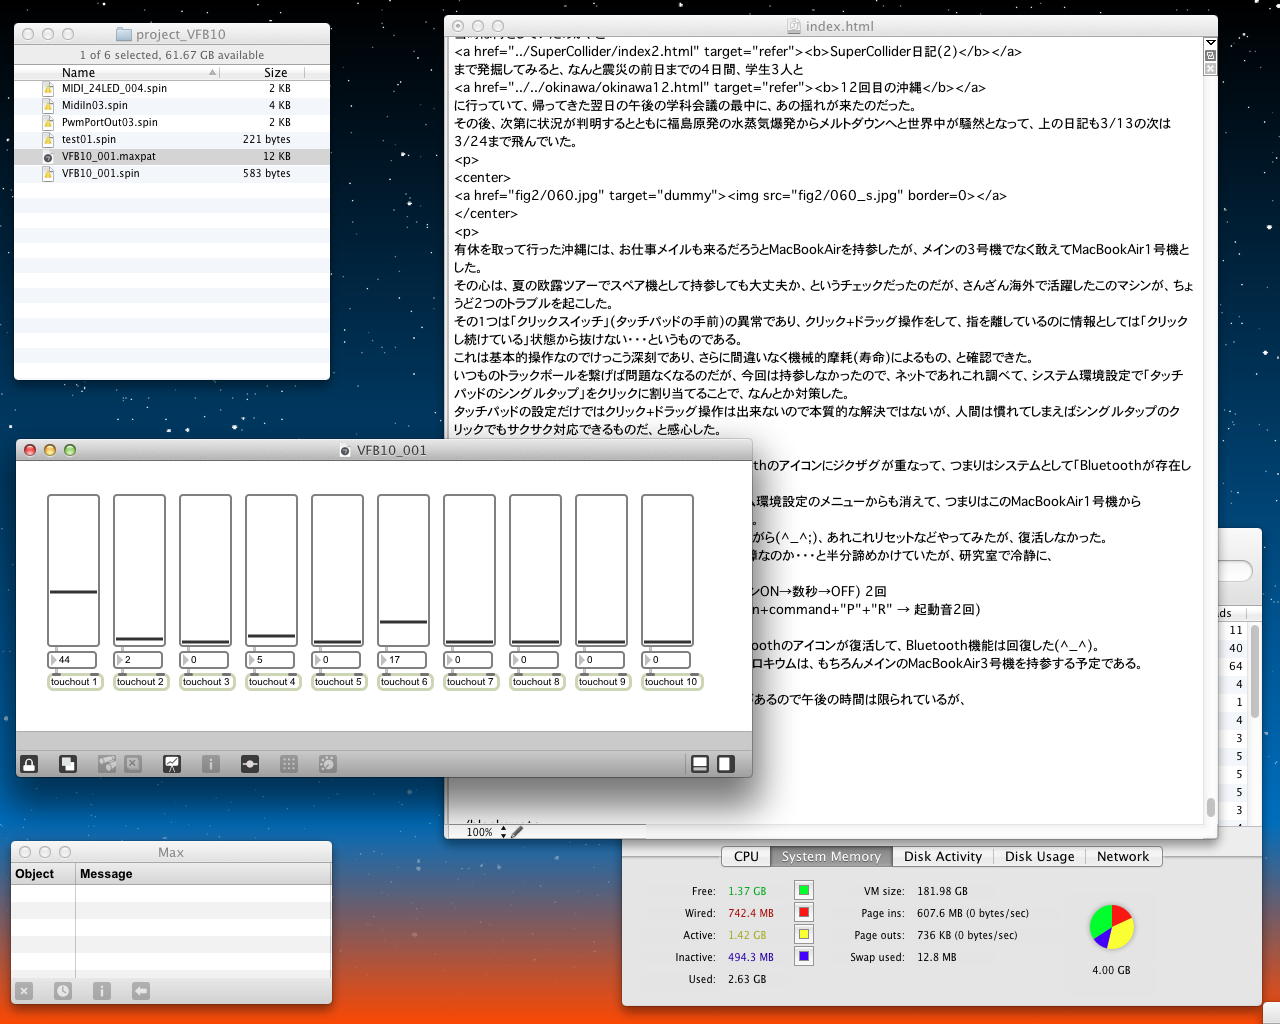The height and width of the screenshot is (1024, 1280).
Task: Open the Disk Activity tab
Action: pos(942,856)
